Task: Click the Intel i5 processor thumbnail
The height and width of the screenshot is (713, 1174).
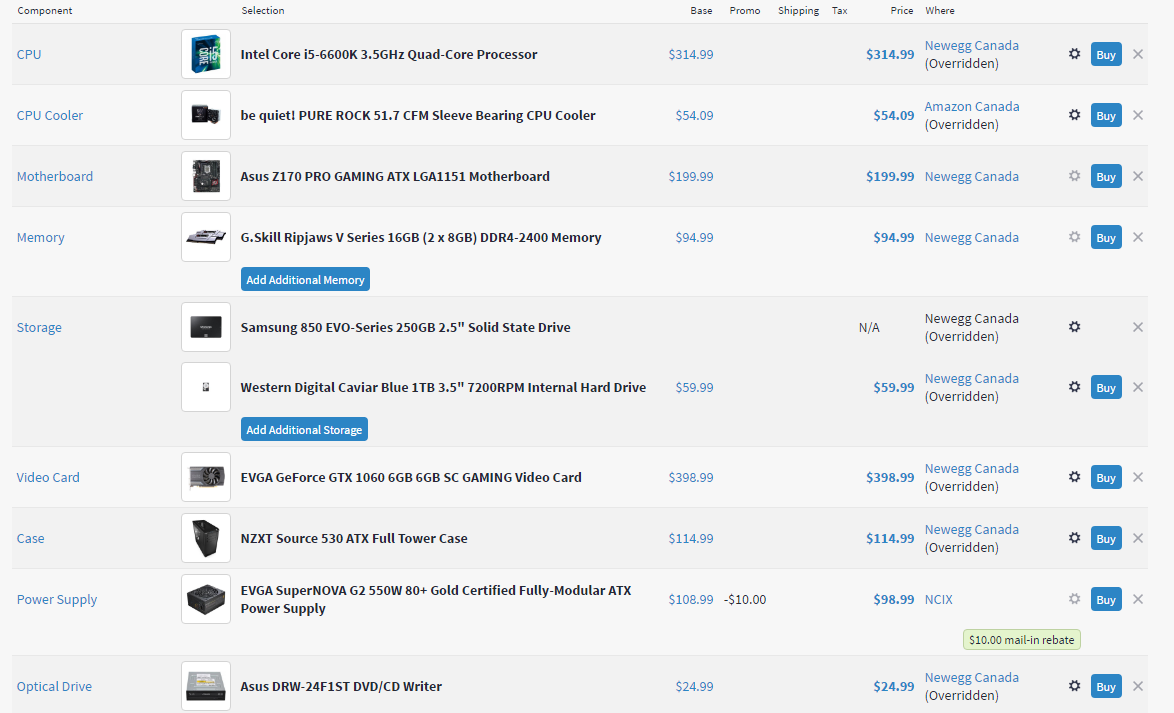Action: (x=206, y=54)
